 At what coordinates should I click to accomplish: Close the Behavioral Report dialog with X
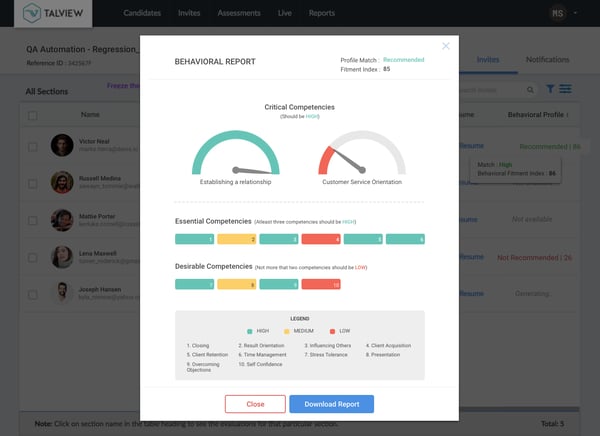pos(446,46)
